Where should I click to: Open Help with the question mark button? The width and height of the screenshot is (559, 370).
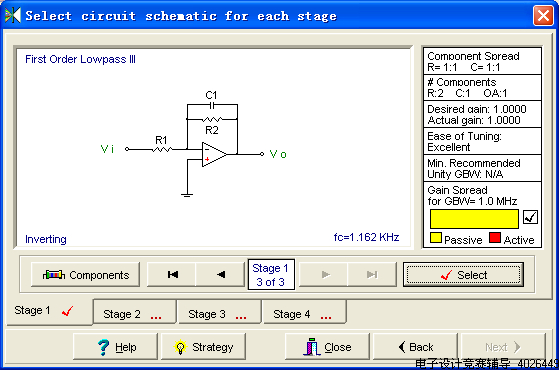(115, 346)
